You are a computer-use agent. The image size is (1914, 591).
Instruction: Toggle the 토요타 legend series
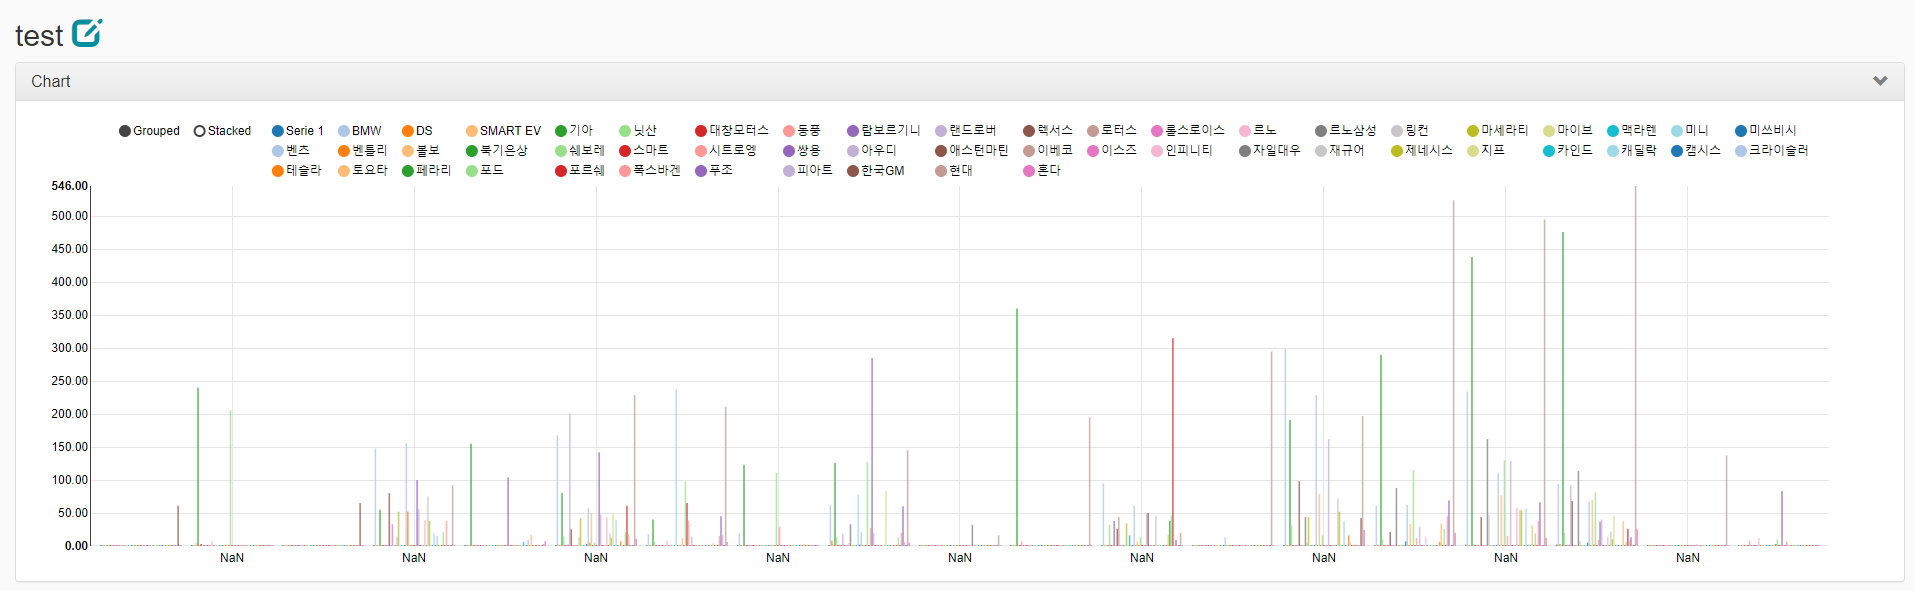tap(363, 171)
